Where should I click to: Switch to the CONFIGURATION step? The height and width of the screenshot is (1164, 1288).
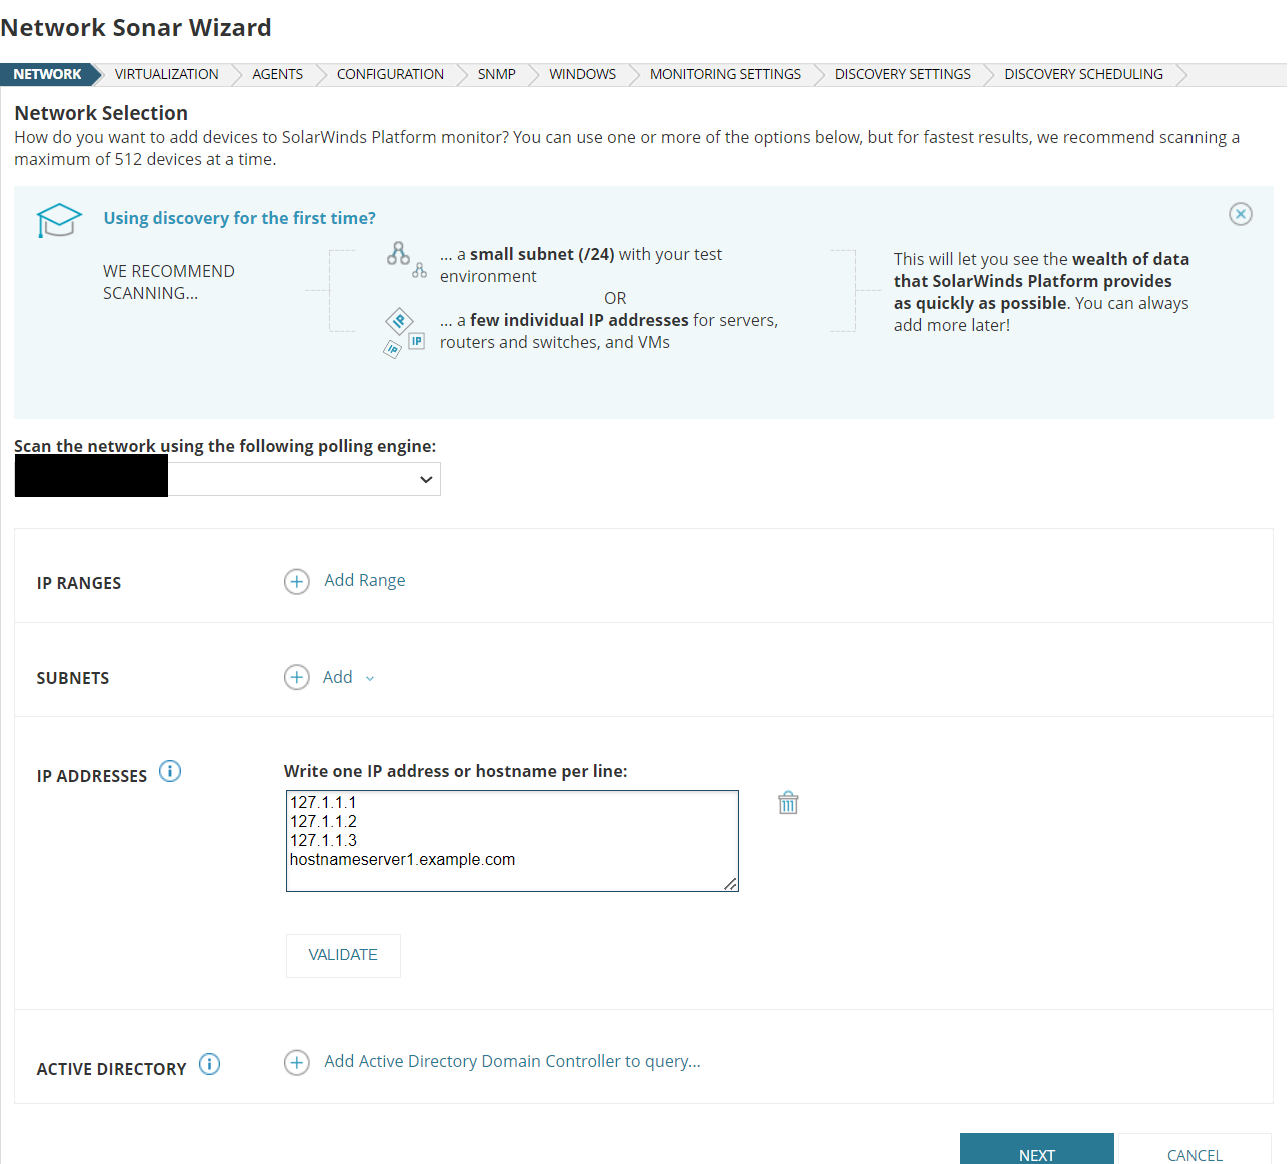coord(390,74)
